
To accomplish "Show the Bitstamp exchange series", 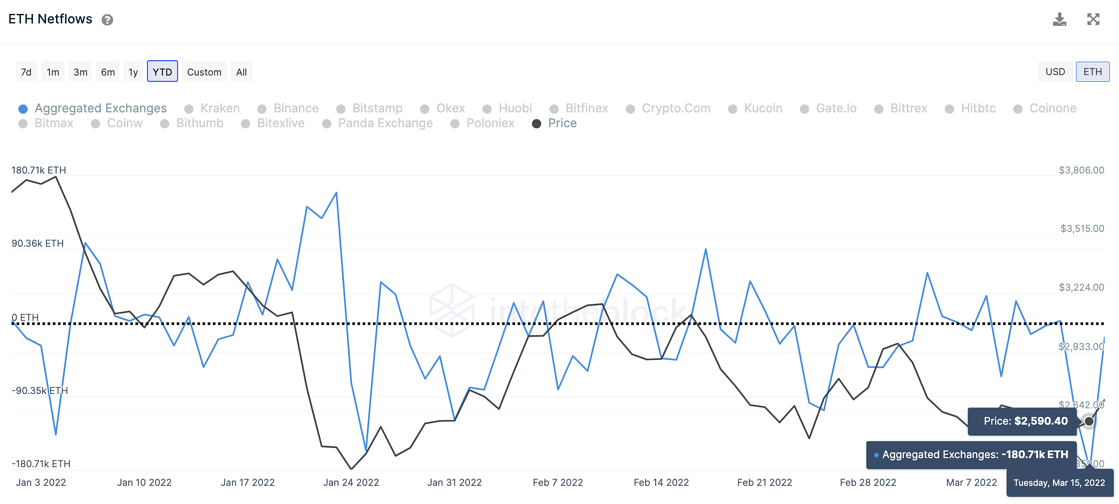I will pos(369,108).
